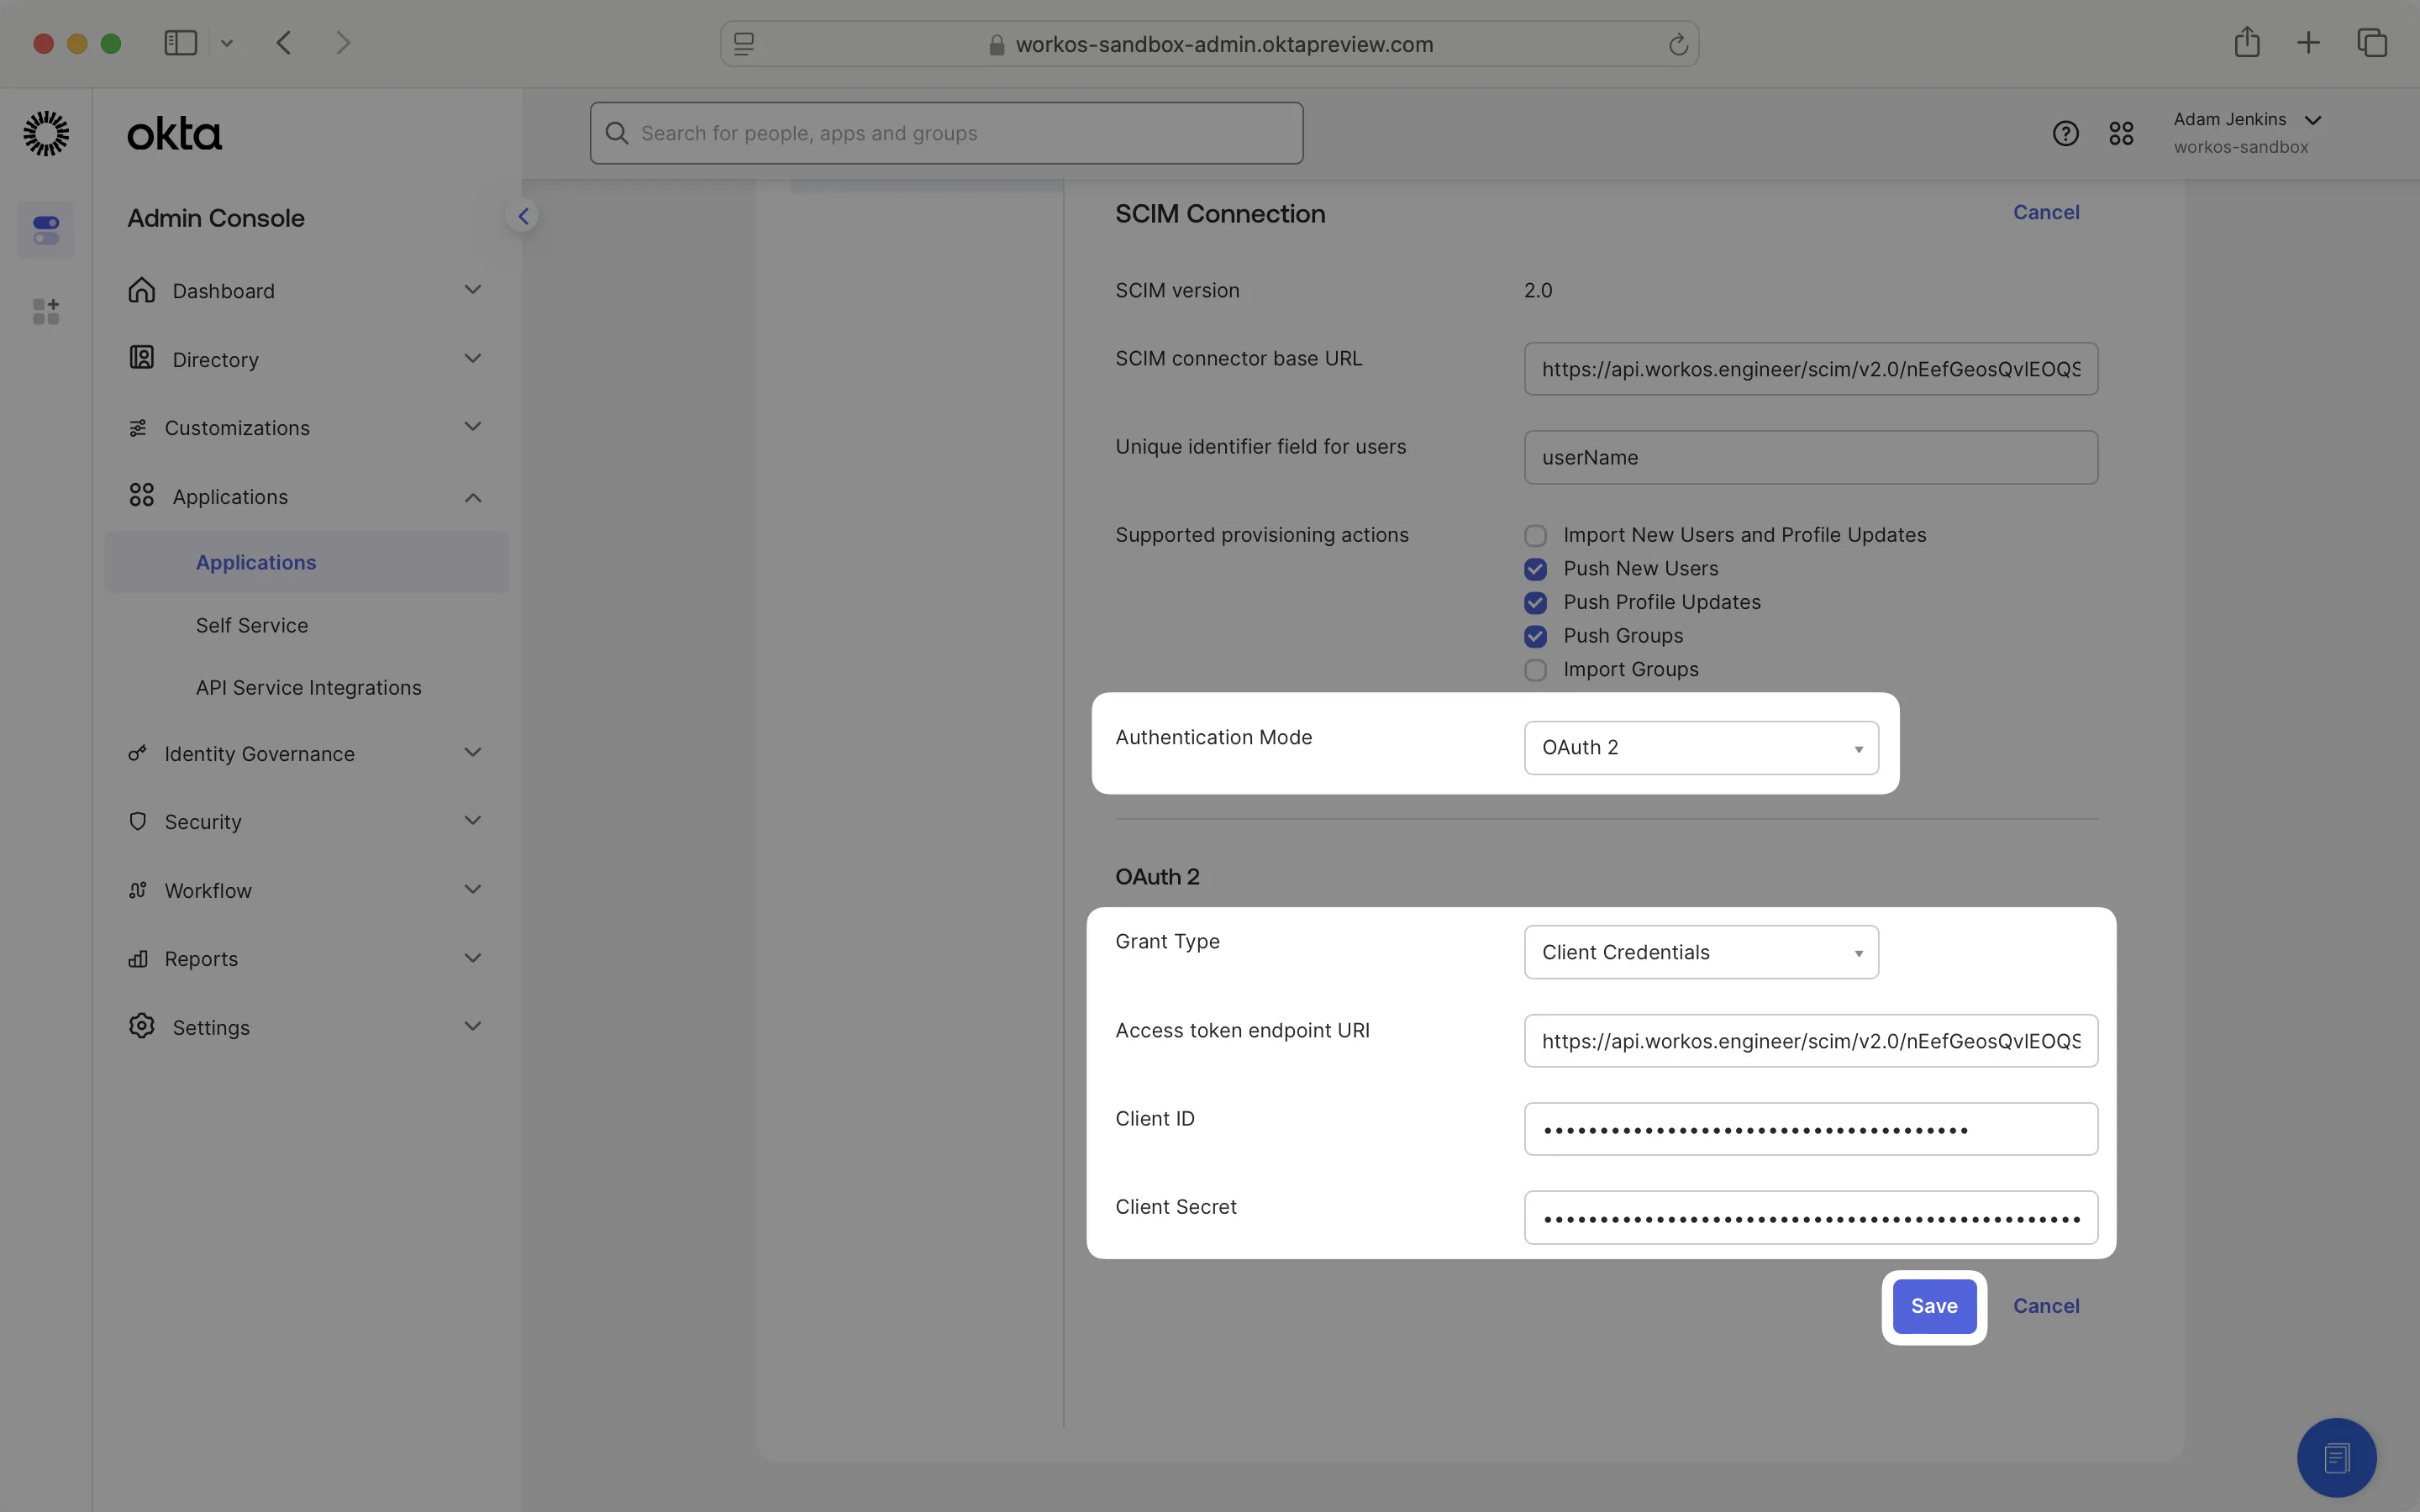This screenshot has height=1512, width=2420.
Task: Open the apps grid icon in header
Action: (2121, 133)
